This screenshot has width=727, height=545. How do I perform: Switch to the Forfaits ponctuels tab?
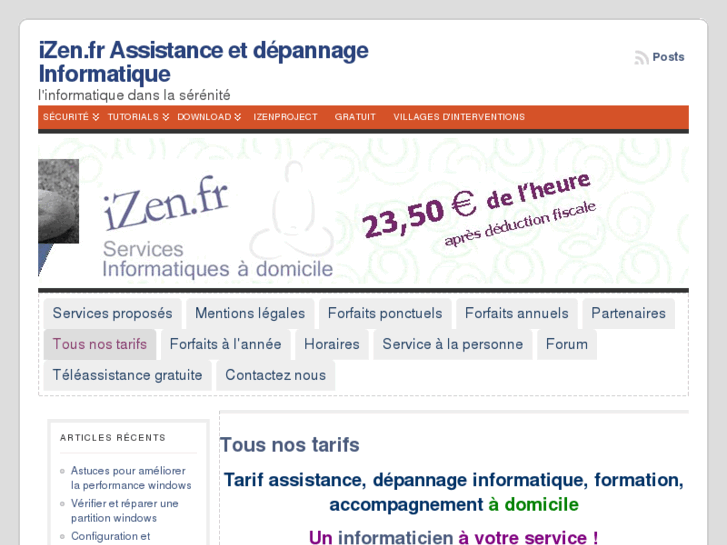[x=385, y=314]
